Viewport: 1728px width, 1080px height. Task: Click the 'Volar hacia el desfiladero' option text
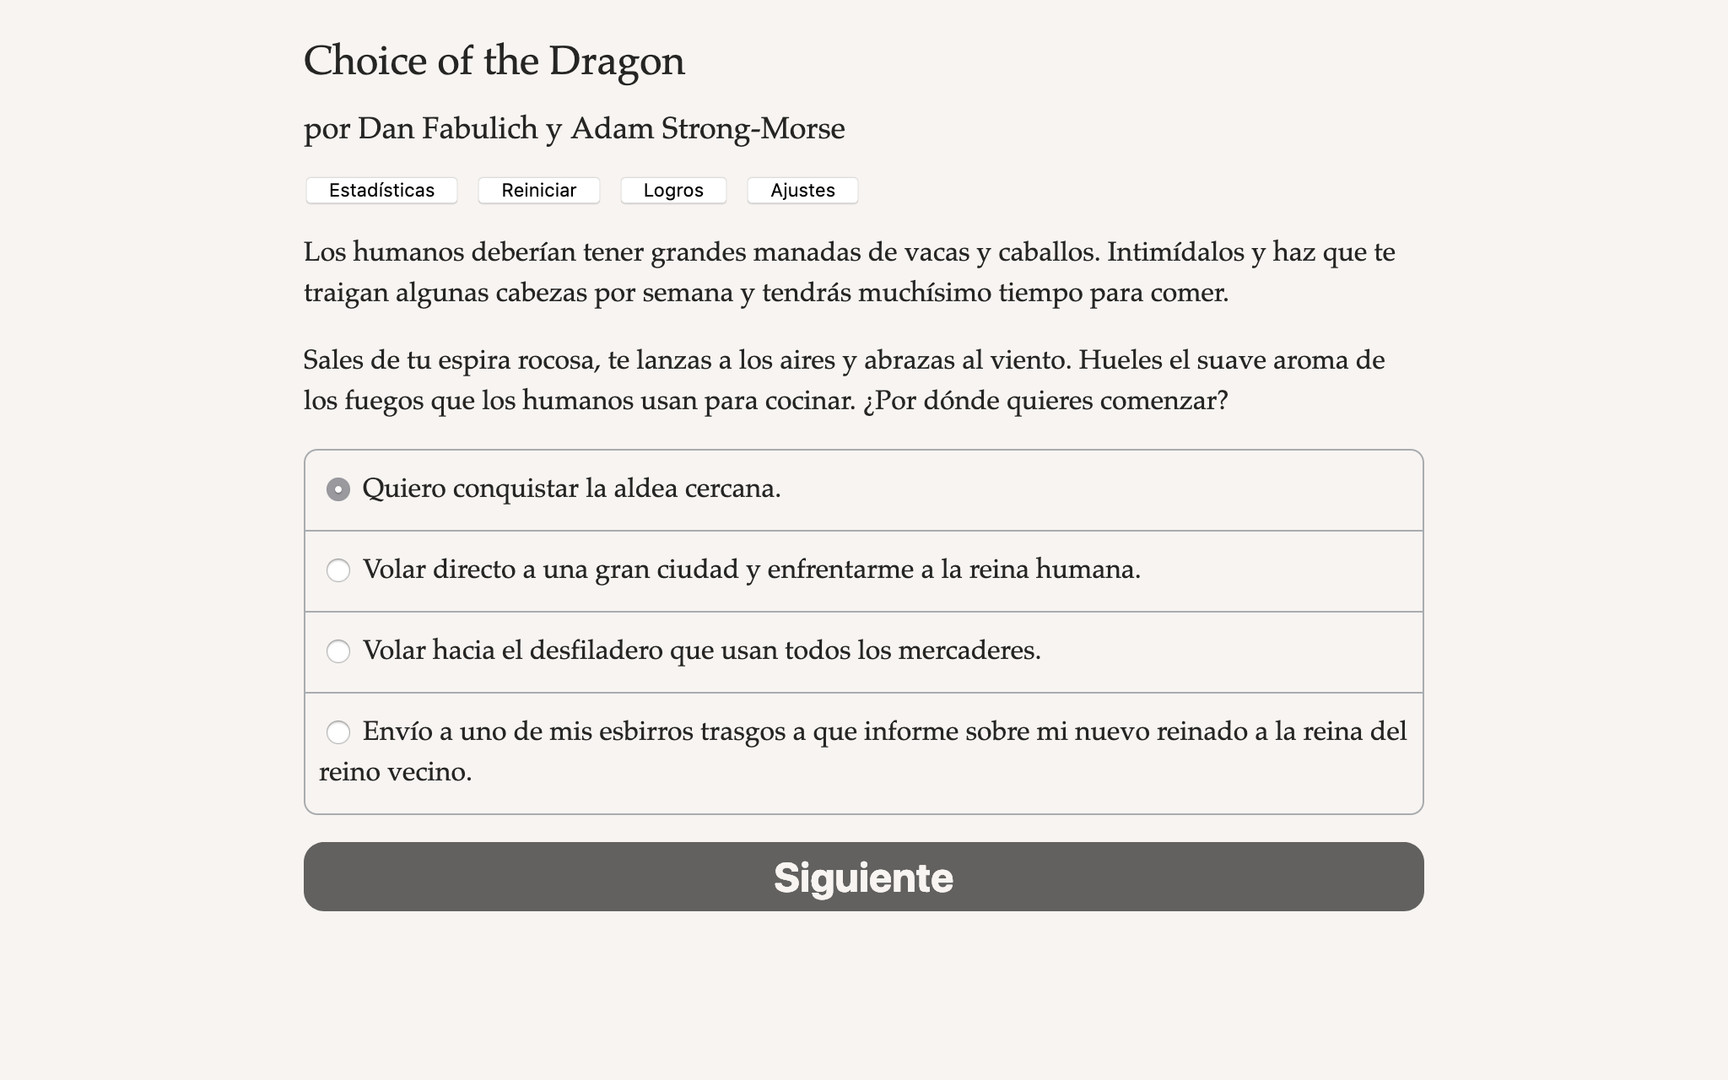click(701, 651)
